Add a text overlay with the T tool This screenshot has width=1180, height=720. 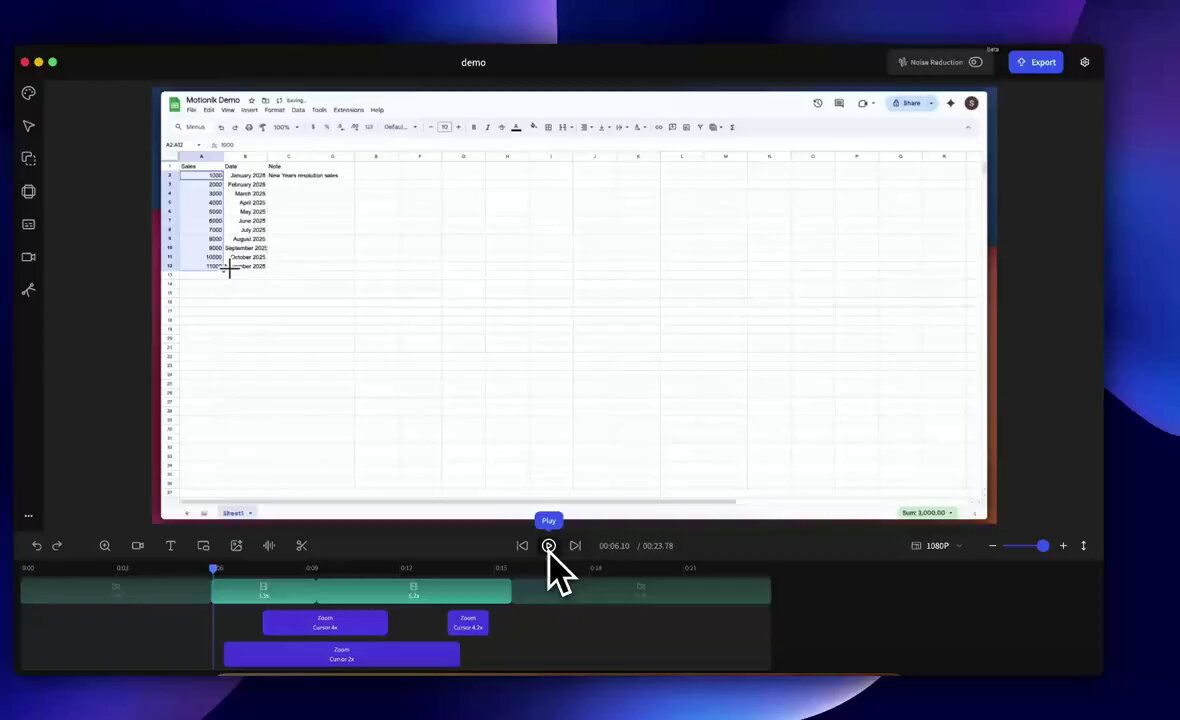pos(170,546)
